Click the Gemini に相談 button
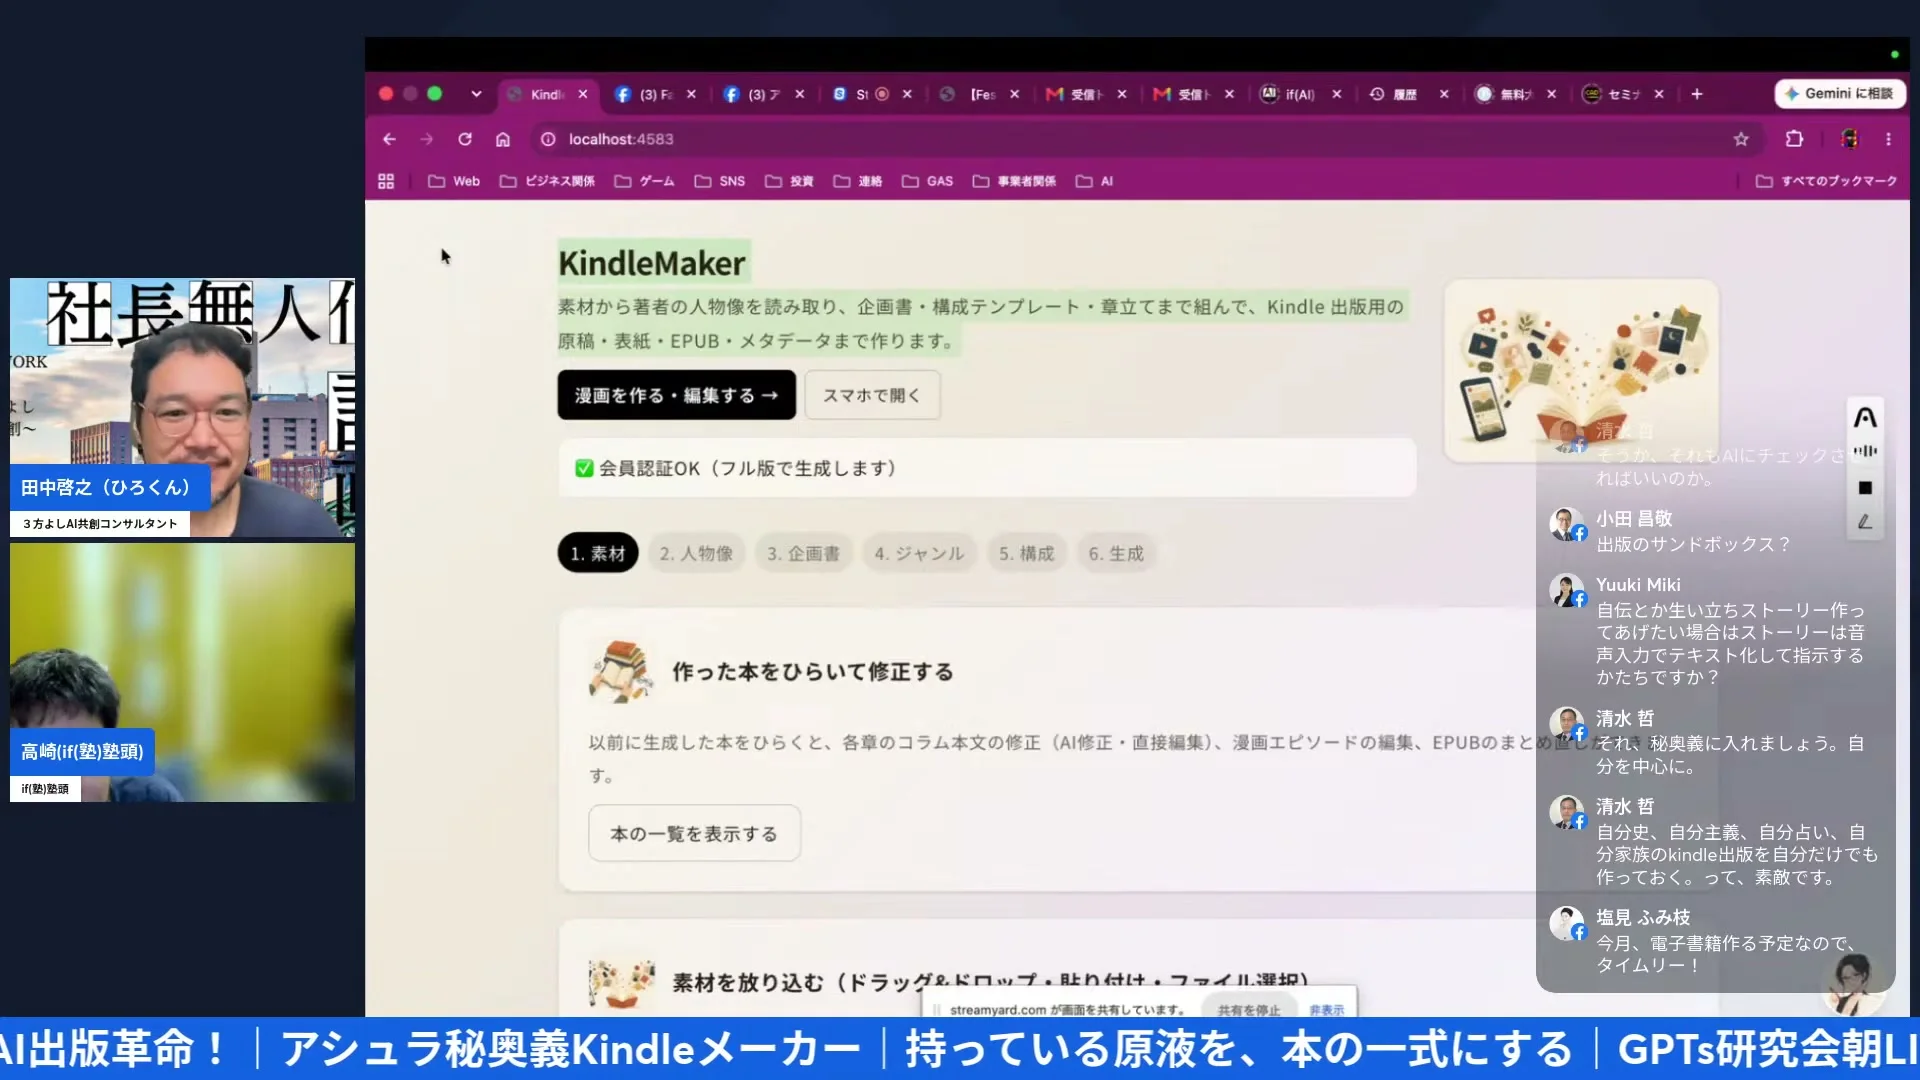 1840,93
